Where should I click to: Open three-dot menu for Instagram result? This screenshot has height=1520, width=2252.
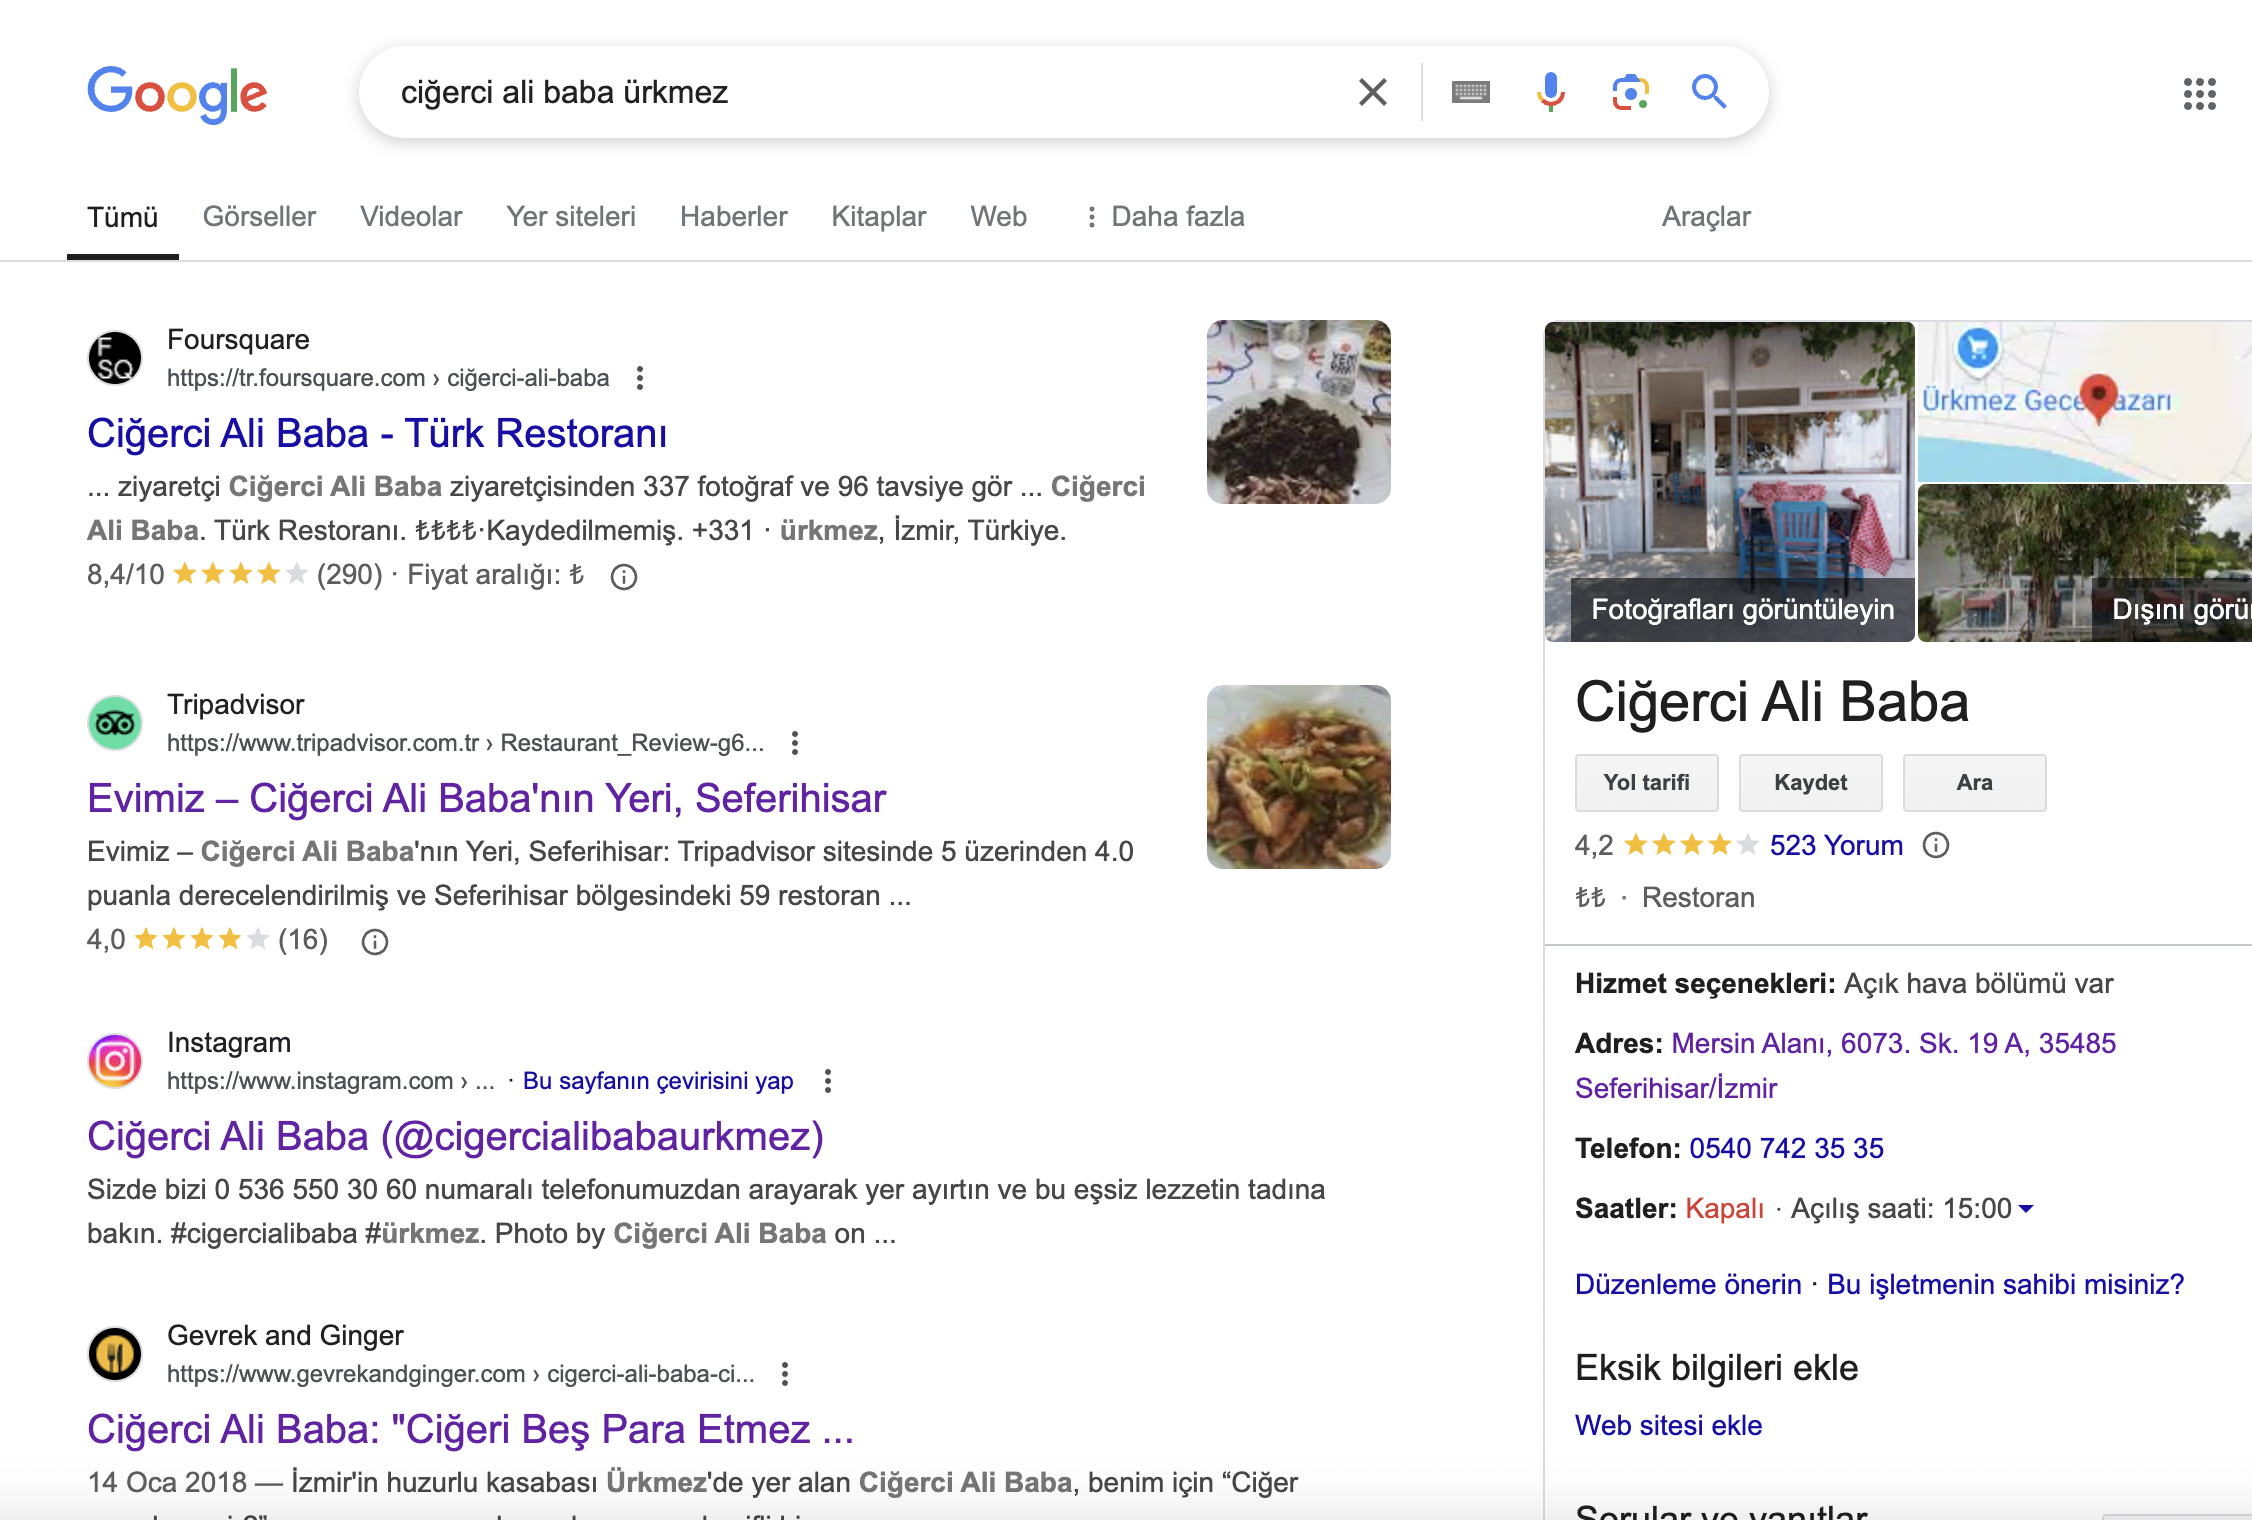coord(828,1081)
